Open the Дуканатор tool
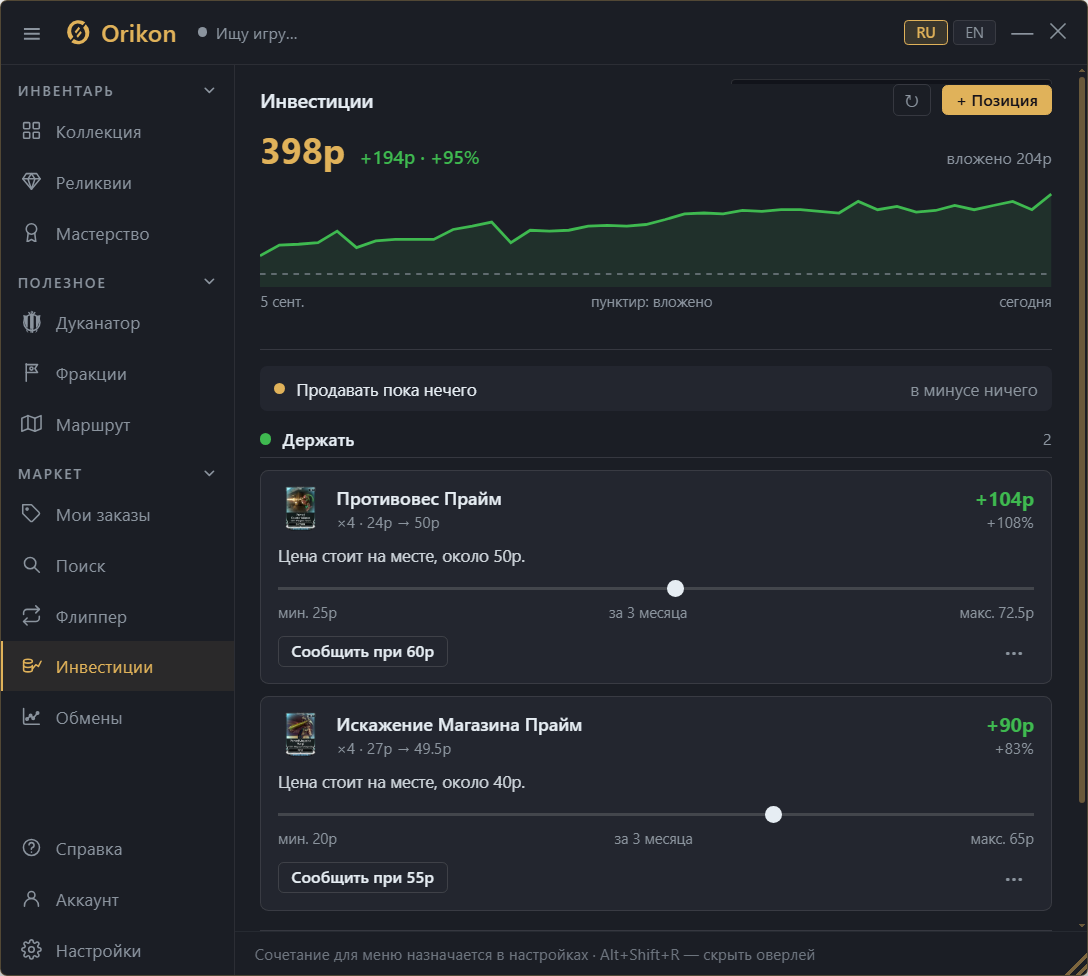 click(x=117, y=323)
